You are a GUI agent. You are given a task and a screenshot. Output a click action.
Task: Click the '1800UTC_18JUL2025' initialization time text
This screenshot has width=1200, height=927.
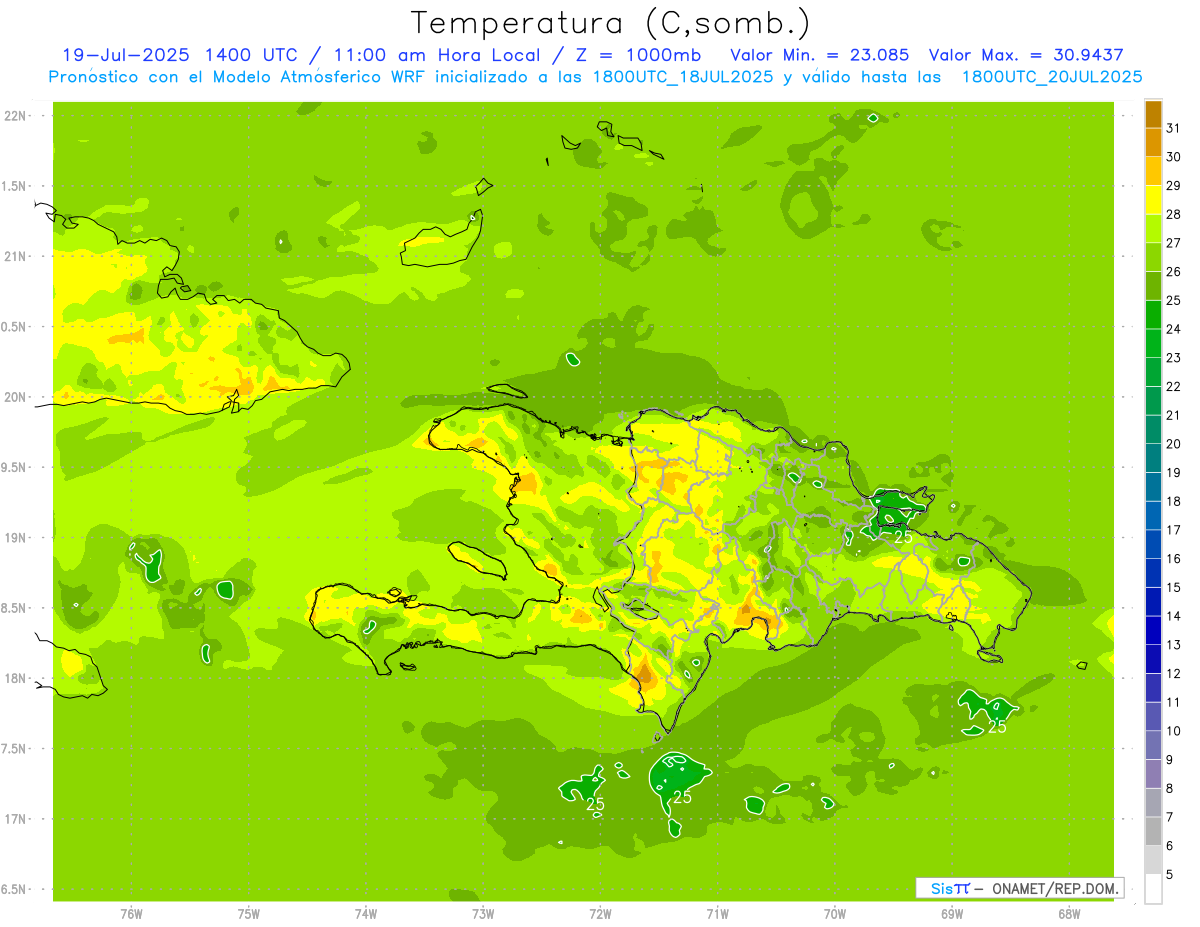[682, 77]
